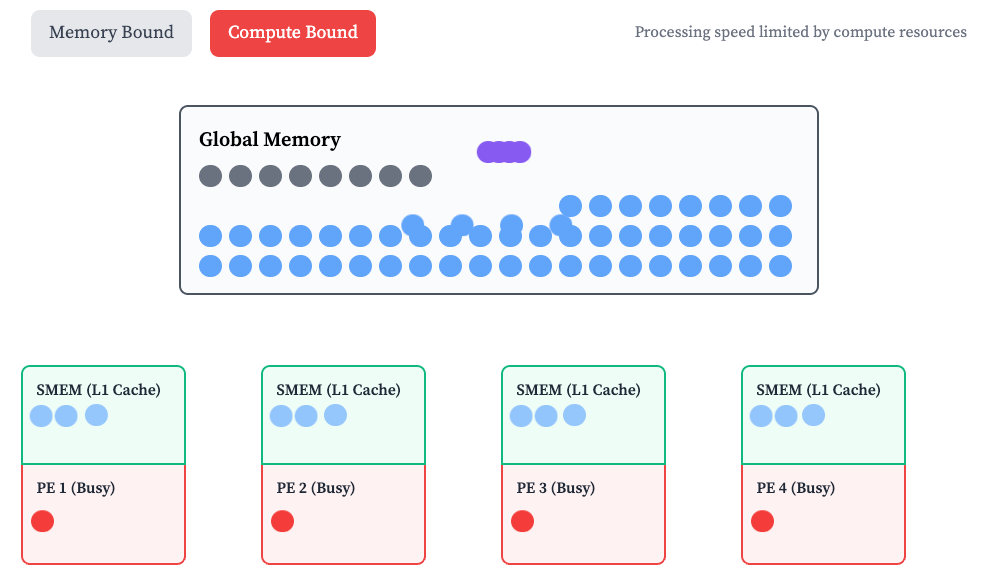991x579 pixels.
Task: Select the purple data cluster in Global Memory
Action: tap(503, 151)
